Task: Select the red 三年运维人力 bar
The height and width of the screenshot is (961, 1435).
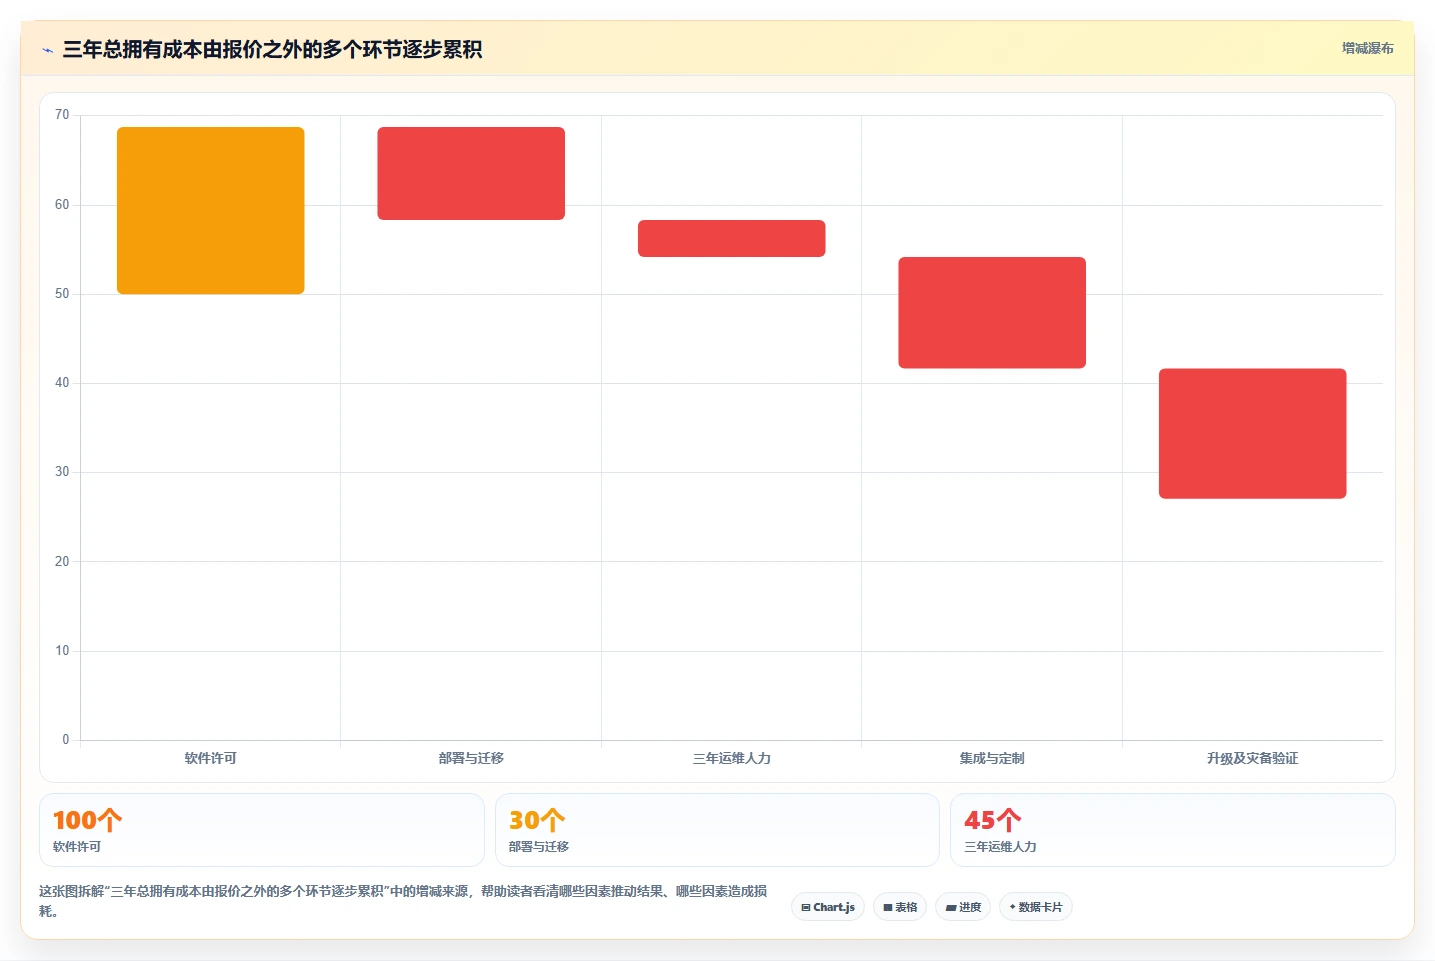Action: 732,238
